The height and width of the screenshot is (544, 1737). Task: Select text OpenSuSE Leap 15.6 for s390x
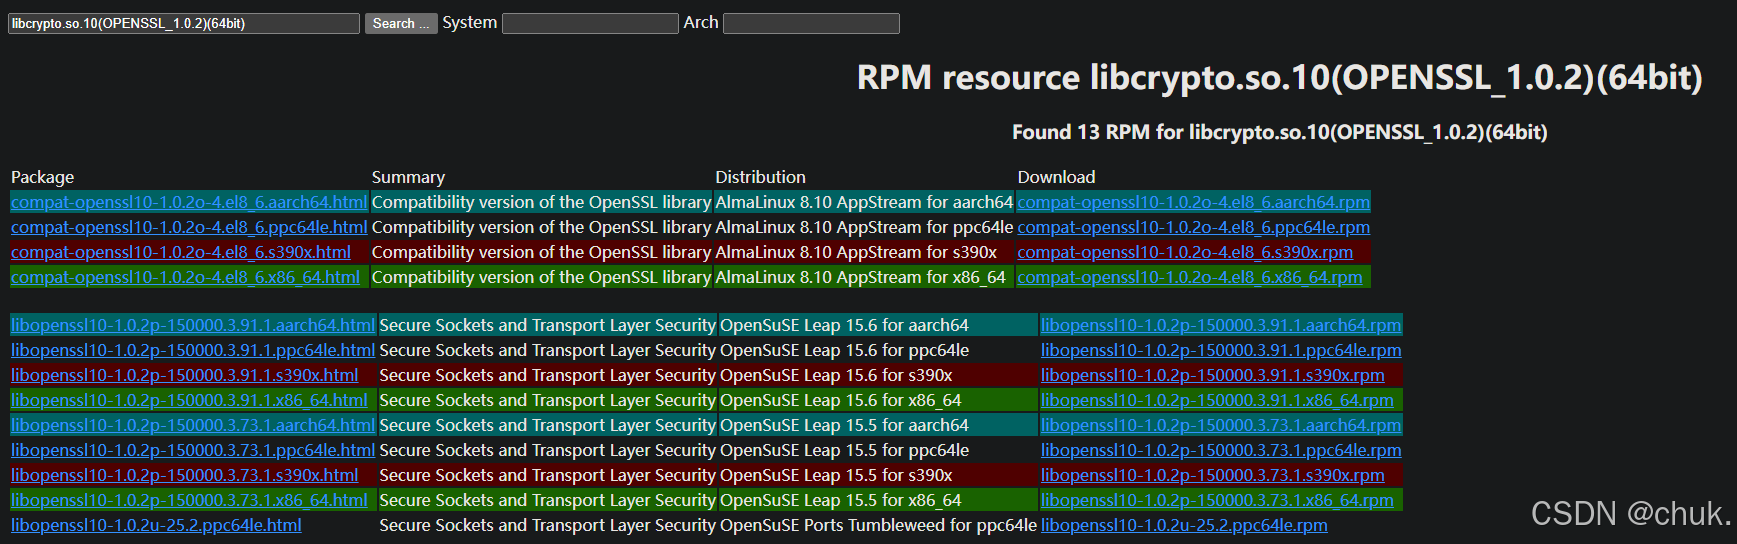[x=836, y=375]
